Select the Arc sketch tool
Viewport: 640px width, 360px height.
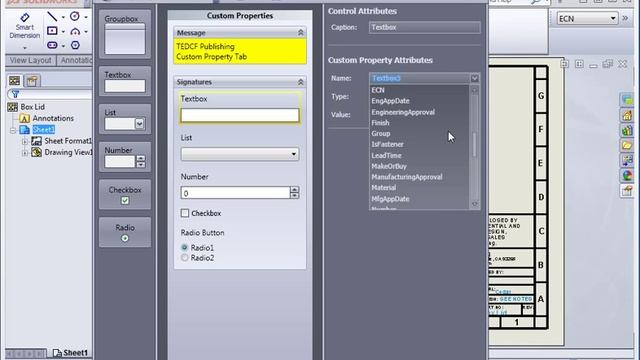75,31
